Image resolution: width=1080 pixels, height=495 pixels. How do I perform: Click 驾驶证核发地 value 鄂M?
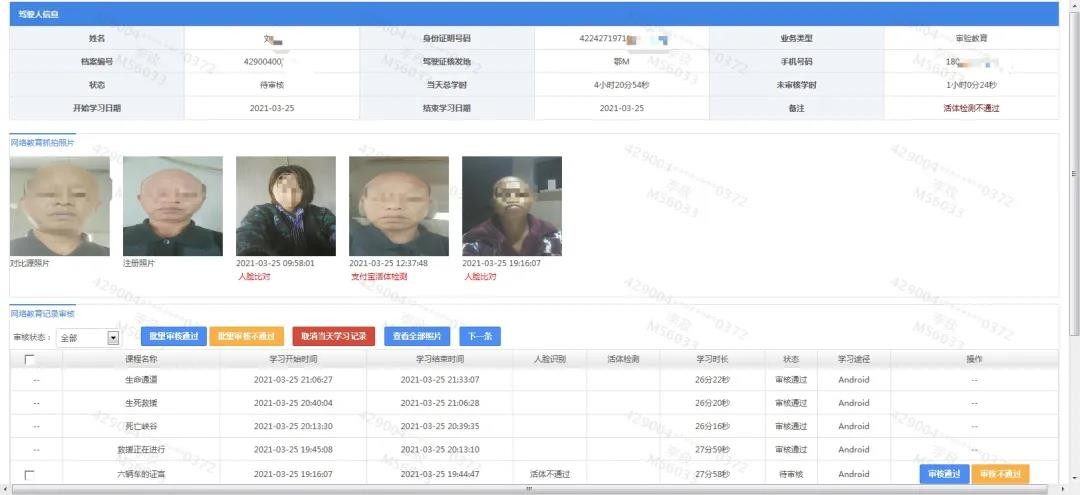click(621, 61)
